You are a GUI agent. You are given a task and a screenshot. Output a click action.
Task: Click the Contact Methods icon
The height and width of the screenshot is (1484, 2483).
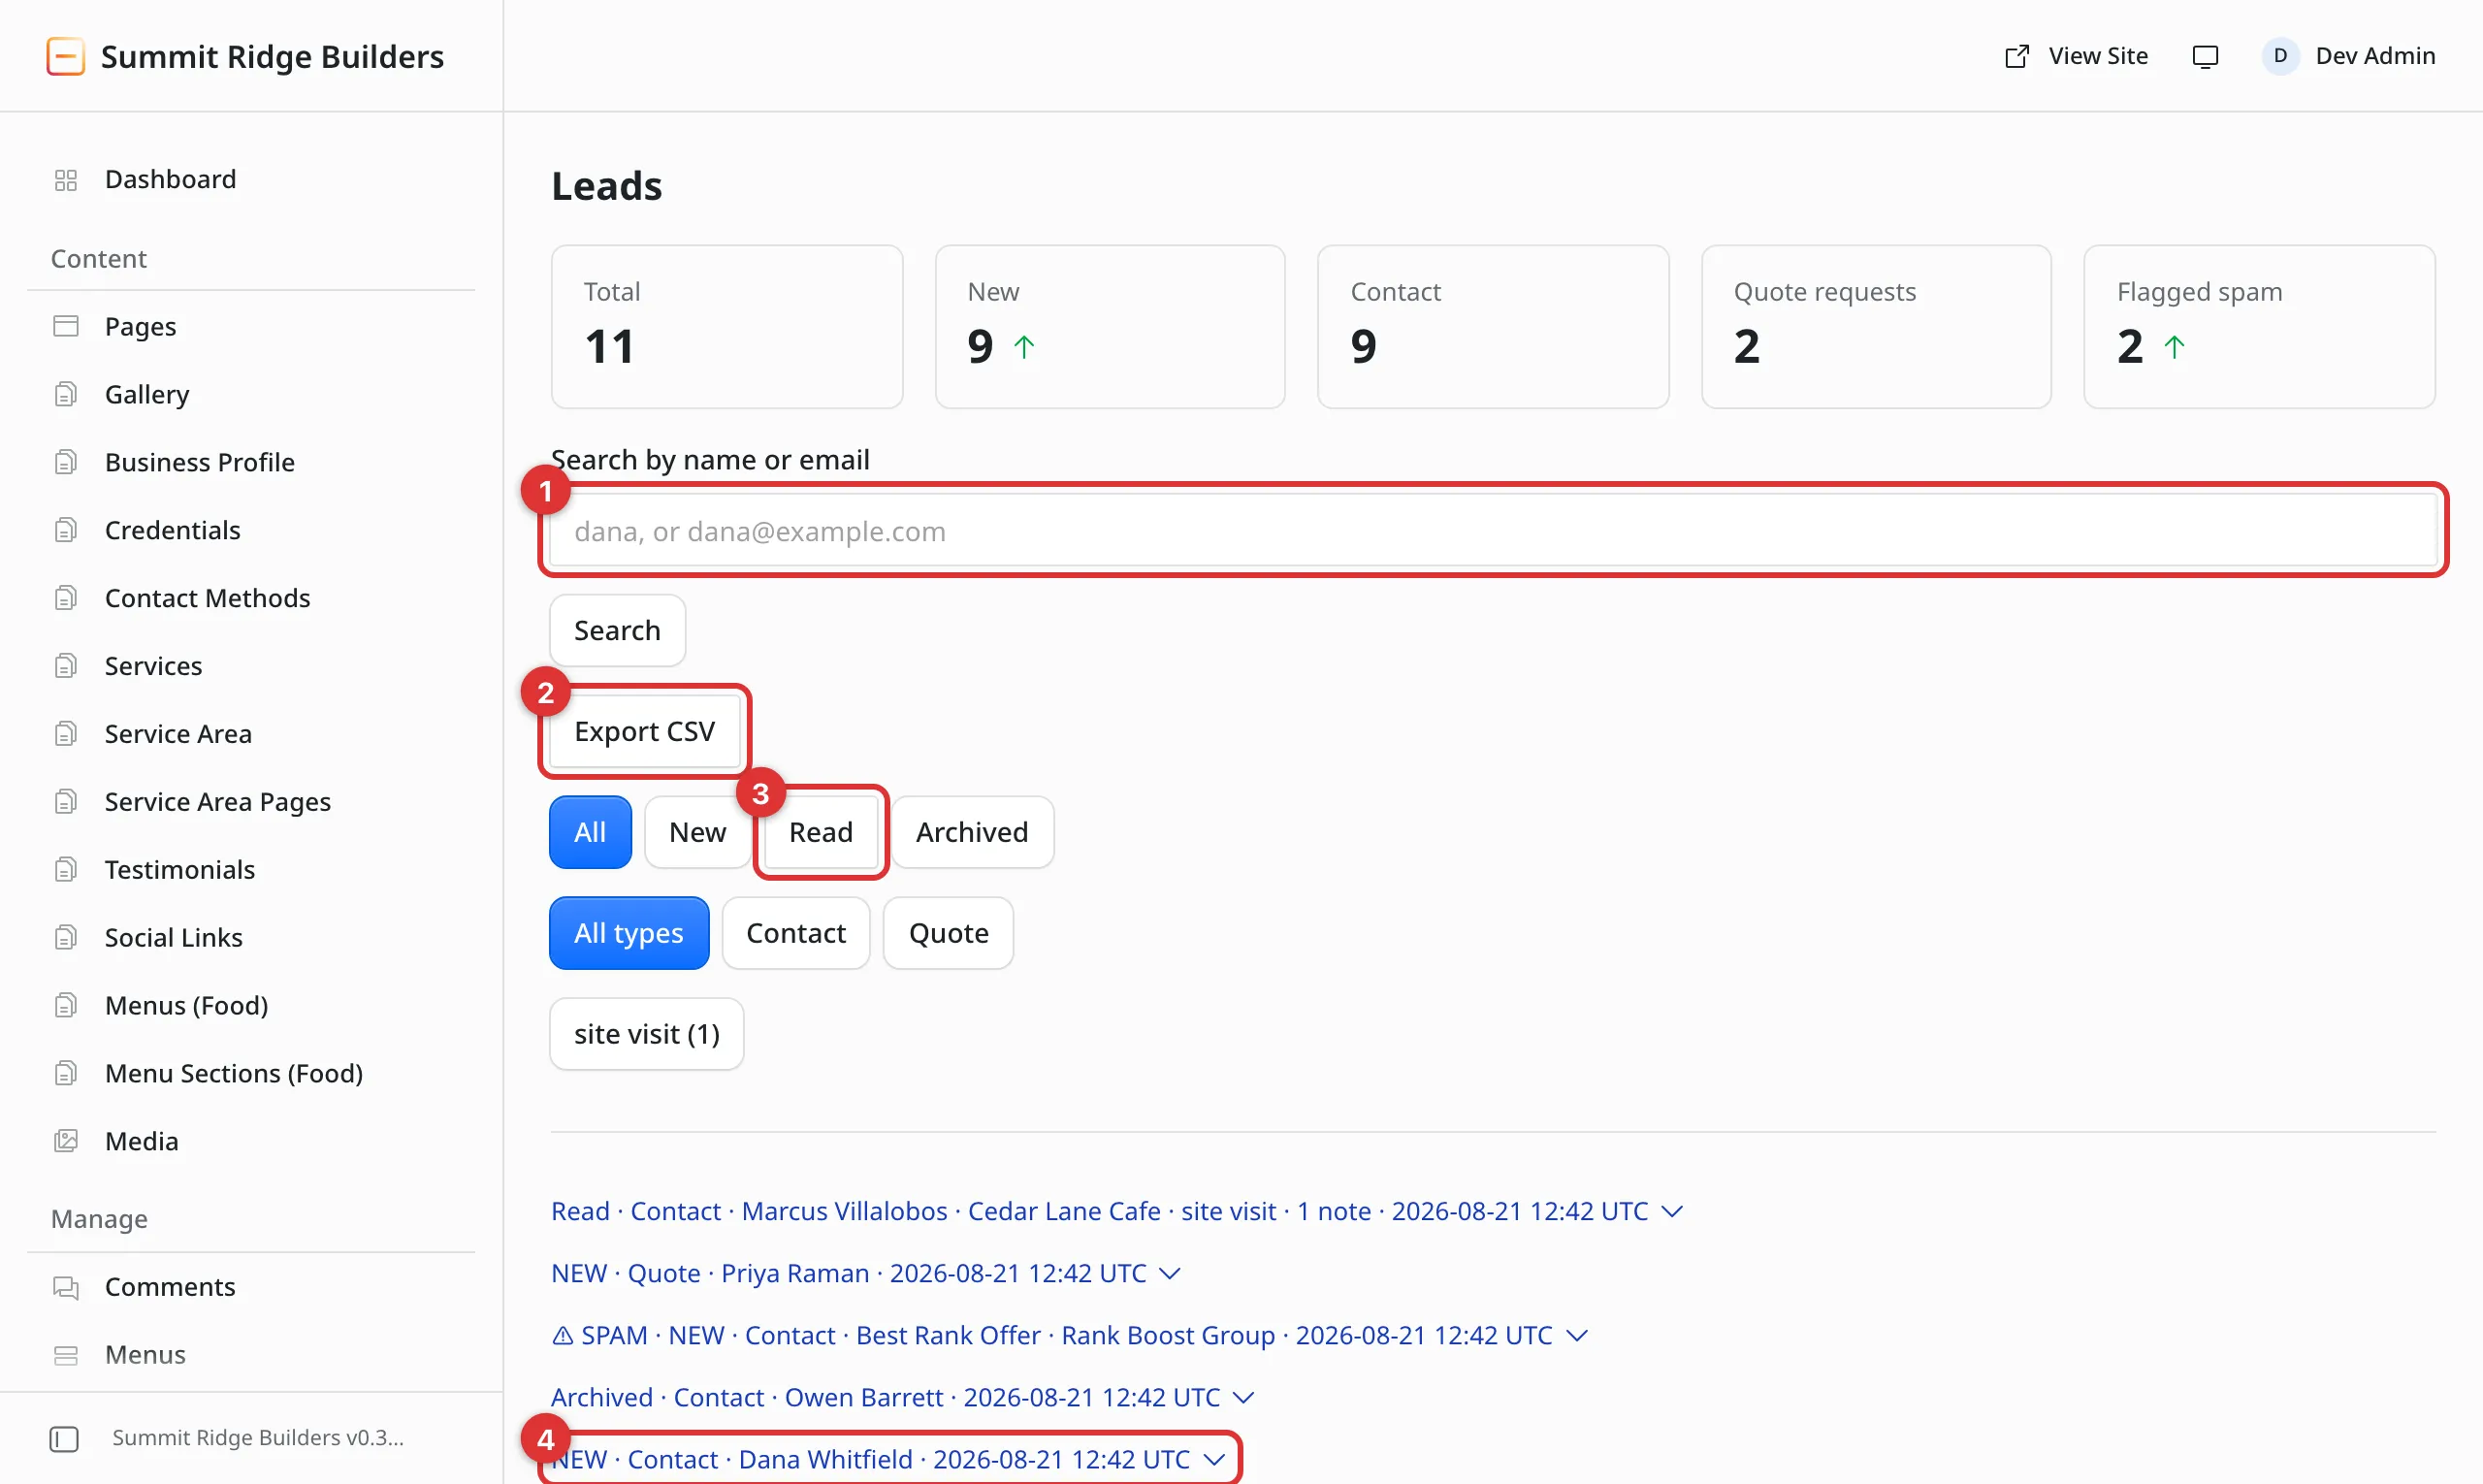66,598
